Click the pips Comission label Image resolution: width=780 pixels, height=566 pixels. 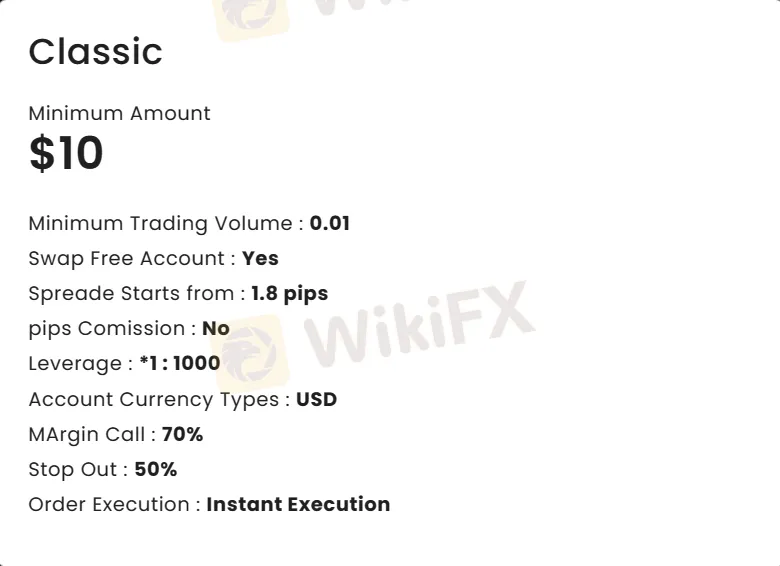tap(112, 328)
